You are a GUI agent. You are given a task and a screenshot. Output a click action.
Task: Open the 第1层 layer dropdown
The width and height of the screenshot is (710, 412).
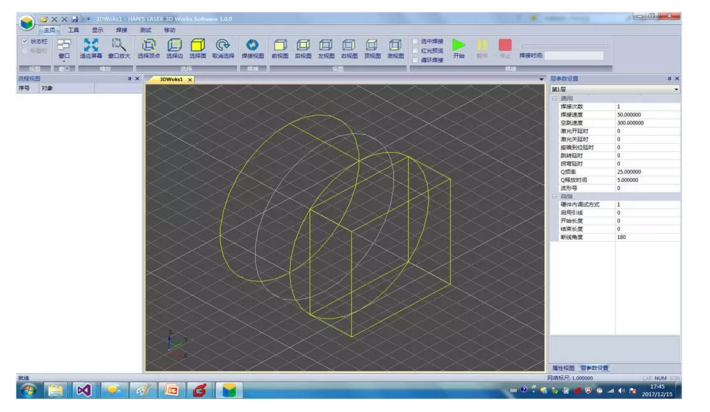(676, 89)
